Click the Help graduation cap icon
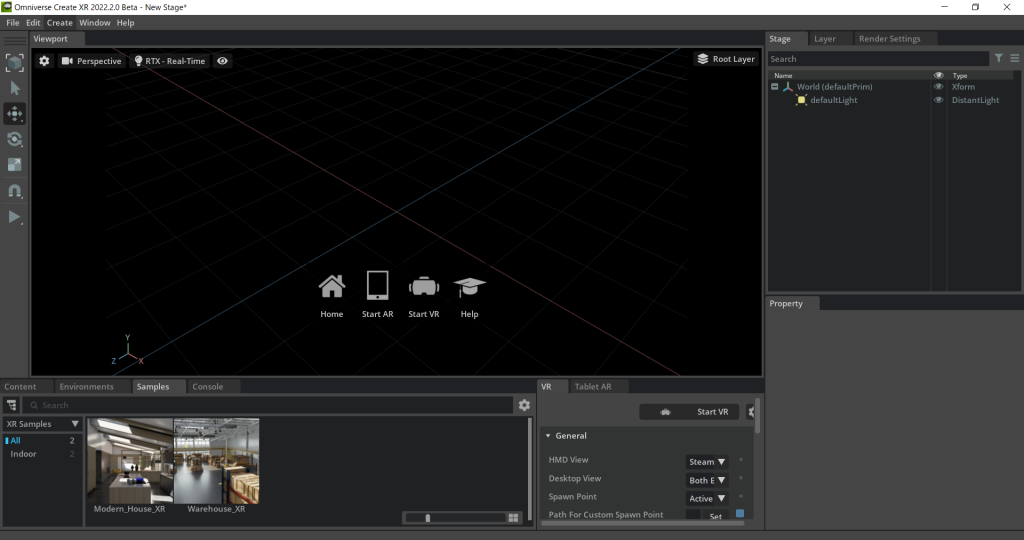This screenshot has height=540, width=1024. (469, 287)
